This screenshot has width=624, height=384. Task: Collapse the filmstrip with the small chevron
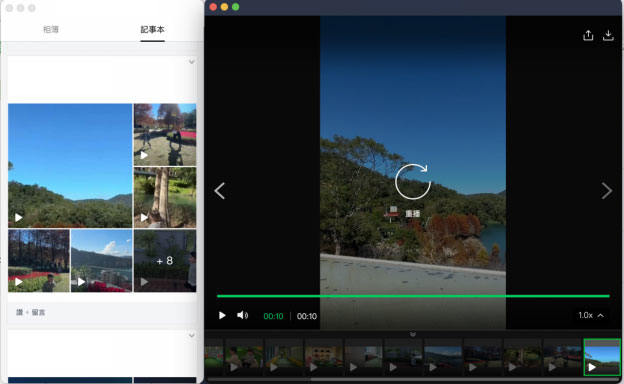[413, 334]
